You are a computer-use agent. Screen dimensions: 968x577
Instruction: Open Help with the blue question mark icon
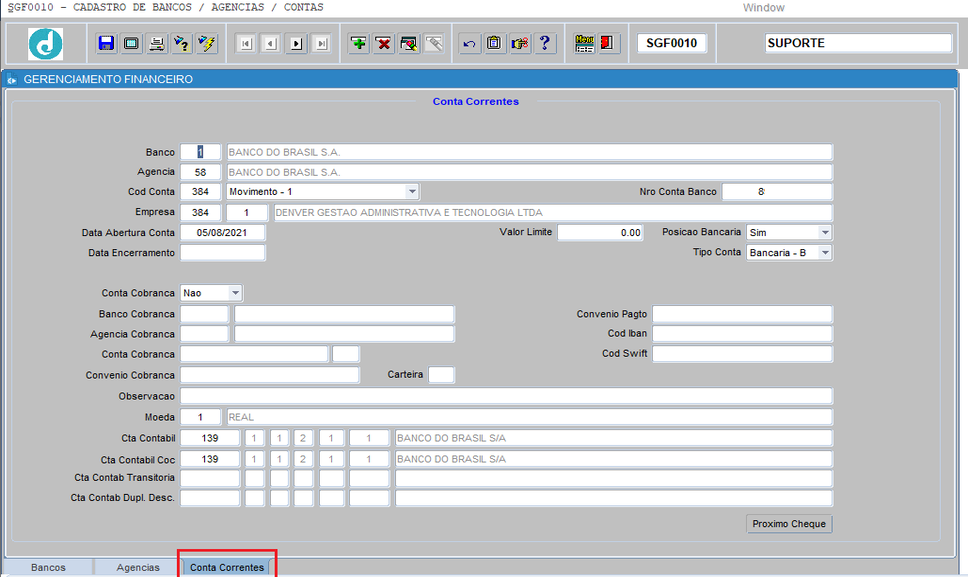[545, 43]
